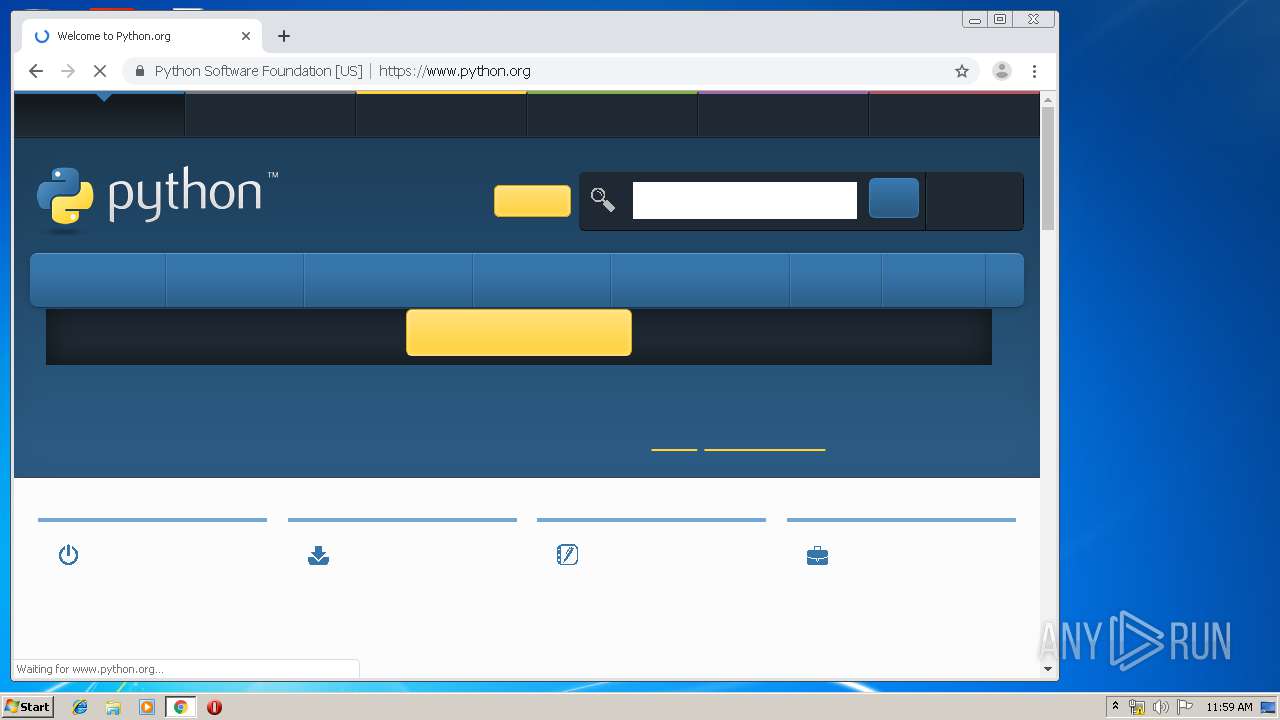1280x720 pixels.
Task: Open Windows Media Player from taskbar
Action: (147, 707)
